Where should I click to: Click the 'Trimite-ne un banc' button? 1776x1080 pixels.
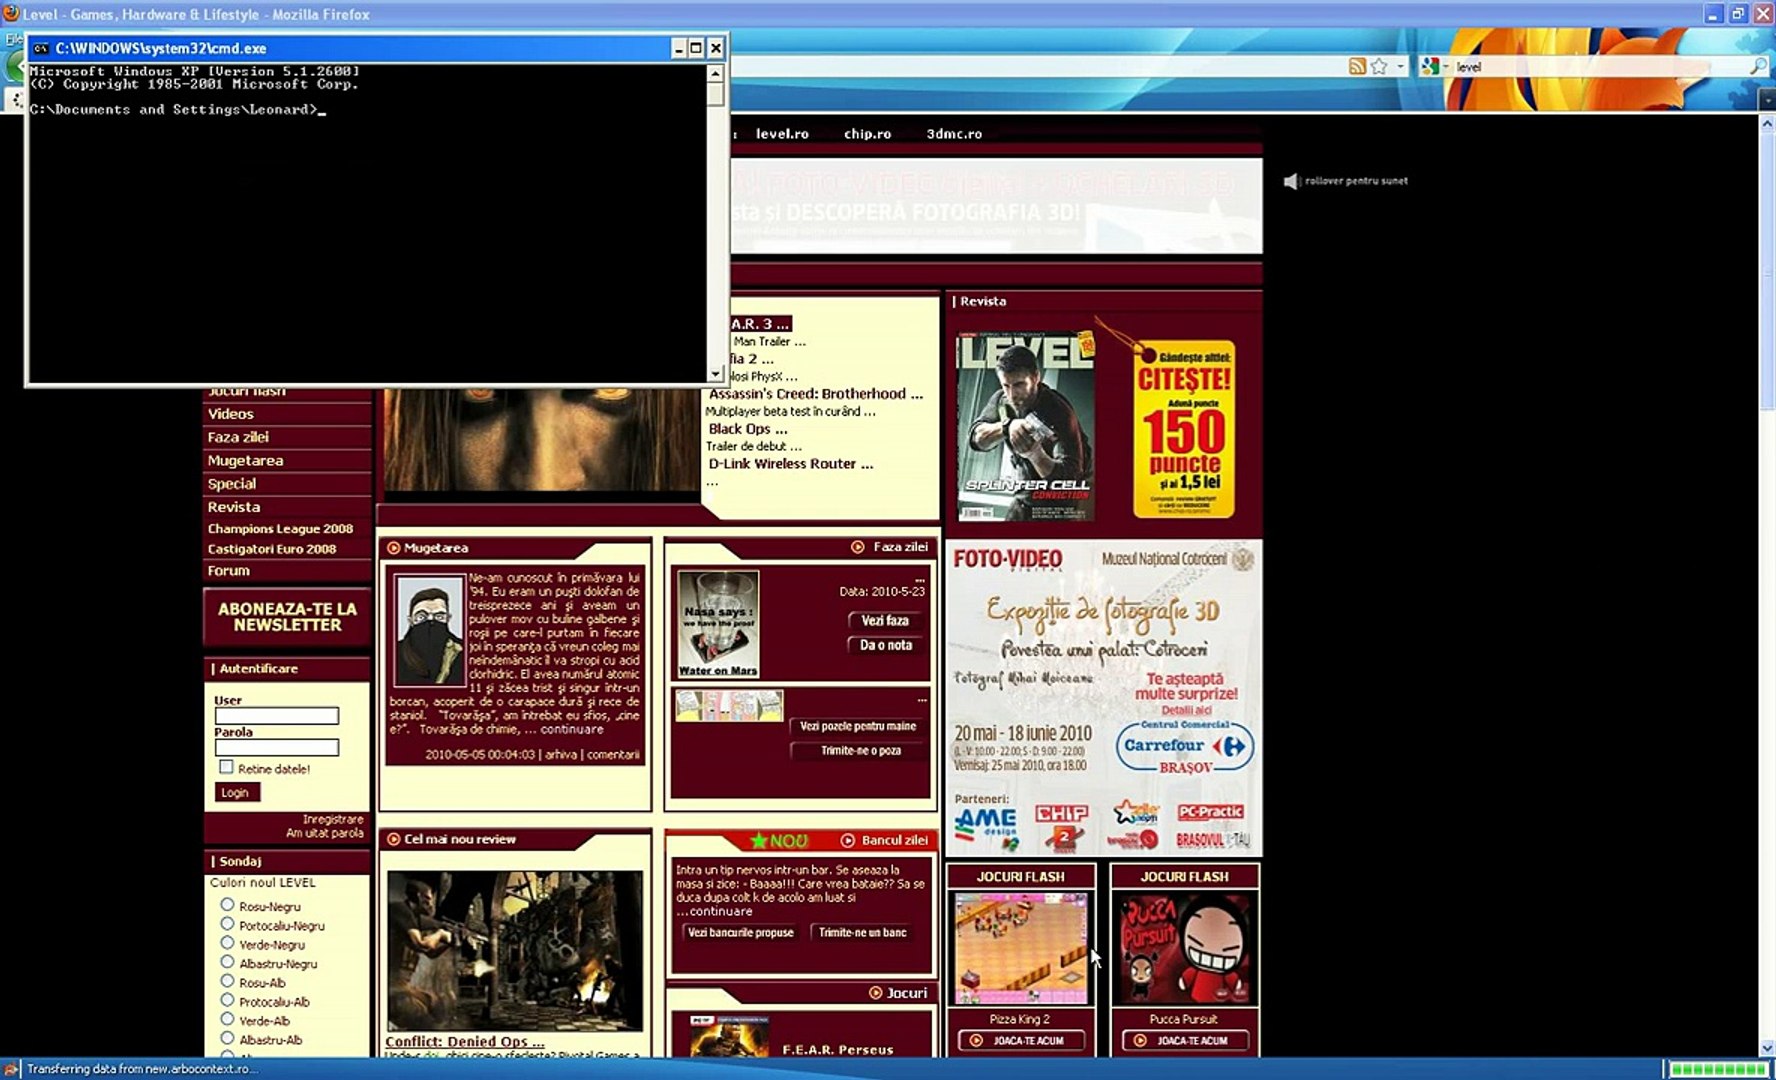point(862,933)
